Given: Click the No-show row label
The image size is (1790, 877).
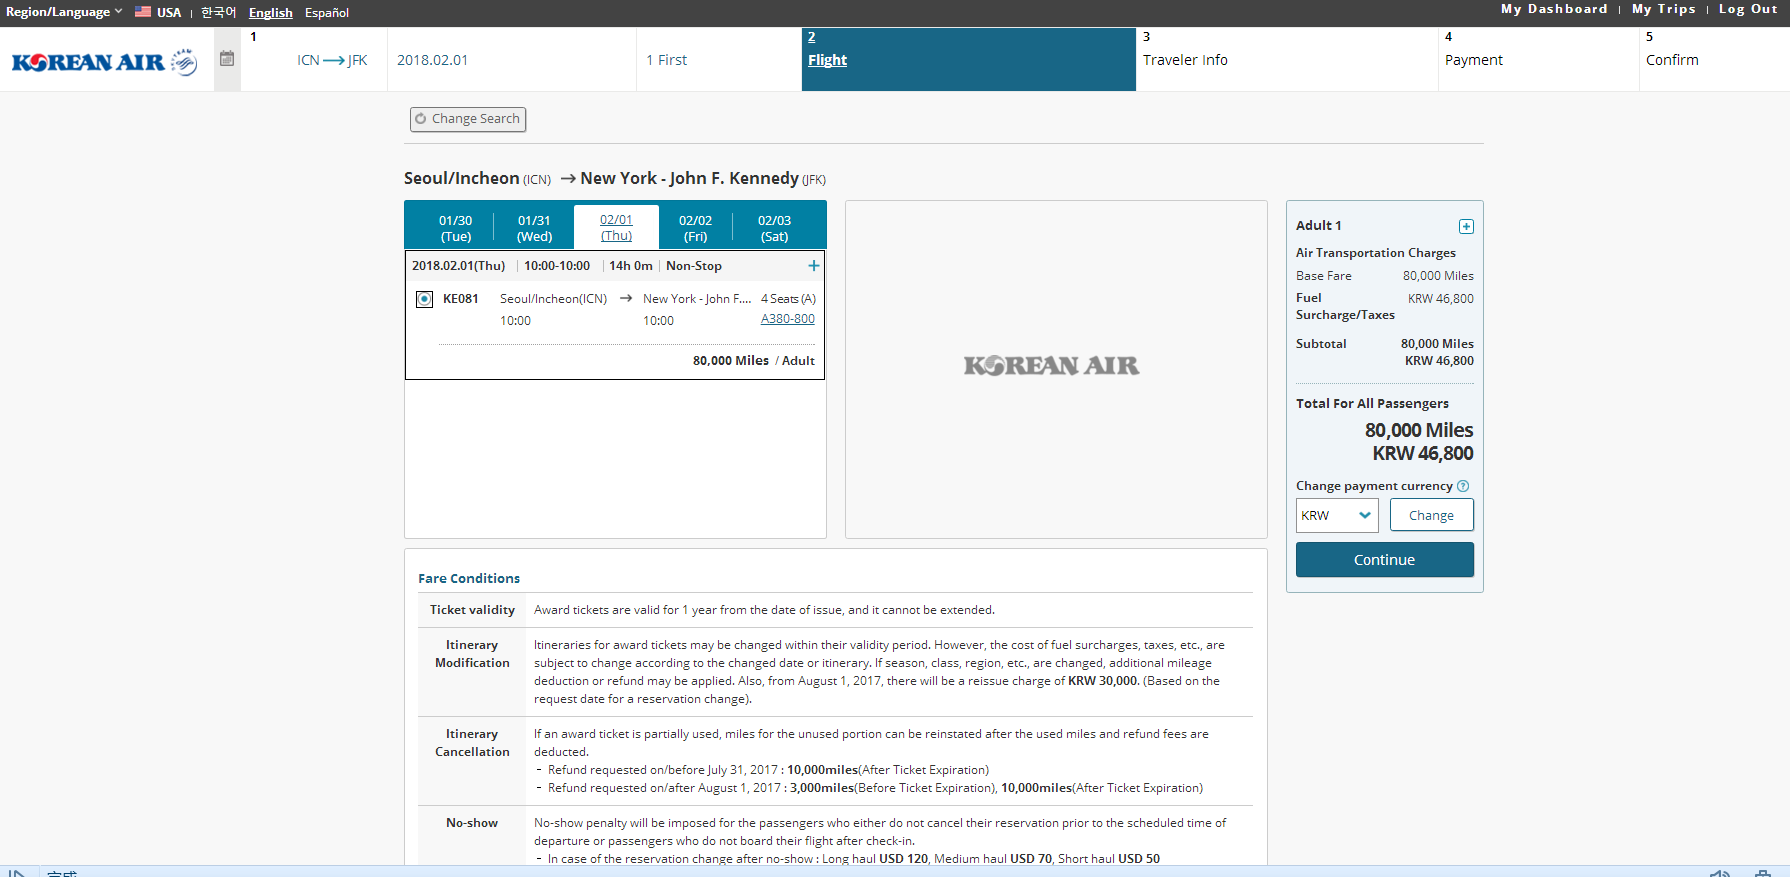Looking at the screenshot, I should pyautogui.click(x=472, y=823).
